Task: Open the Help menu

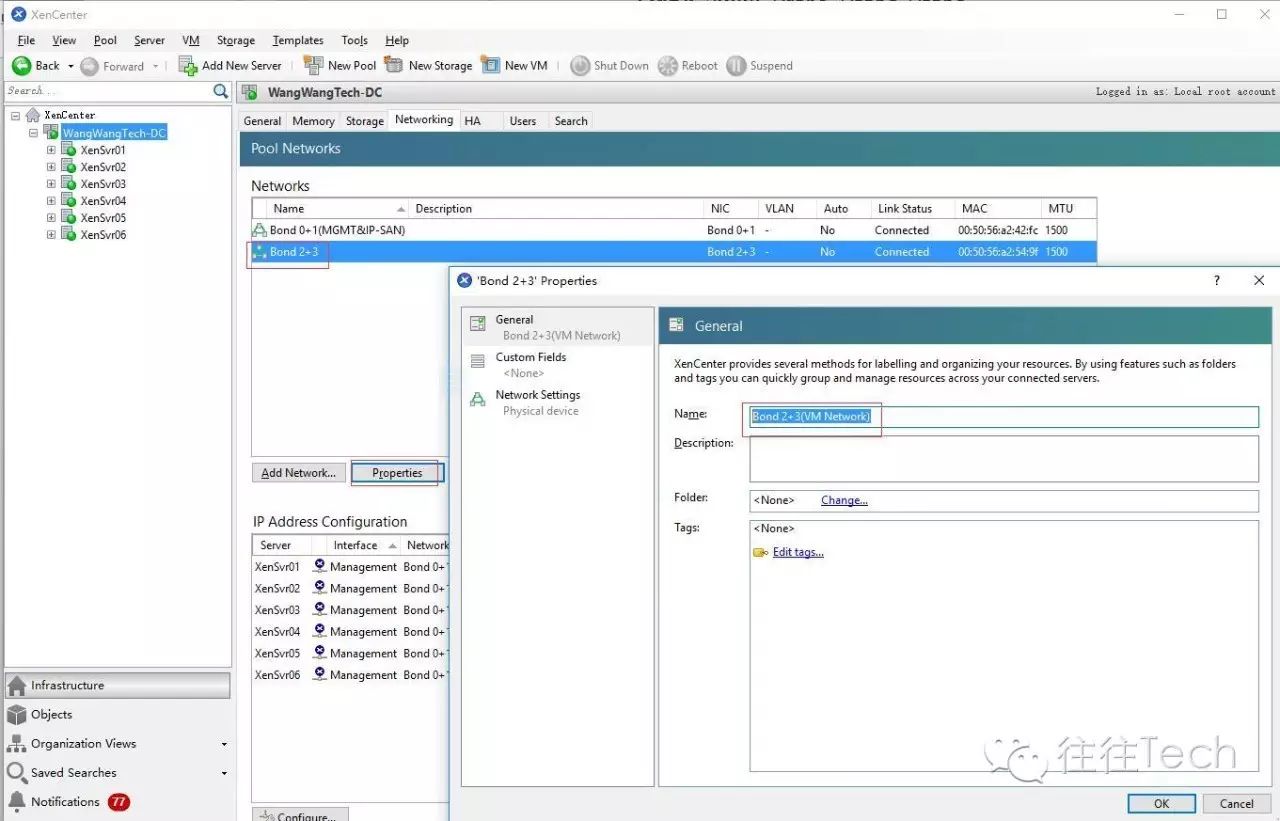Action: click(x=397, y=40)
